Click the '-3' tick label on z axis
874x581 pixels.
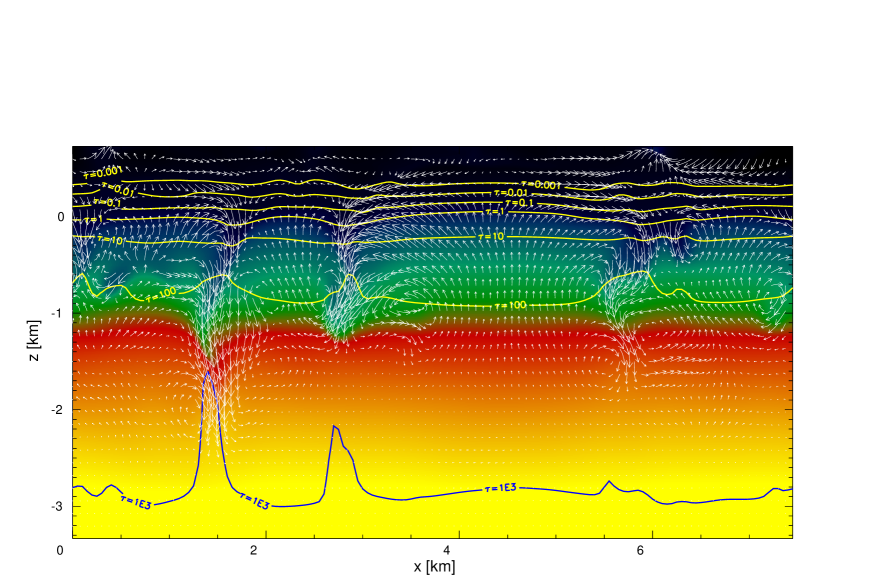coord(56,506)
